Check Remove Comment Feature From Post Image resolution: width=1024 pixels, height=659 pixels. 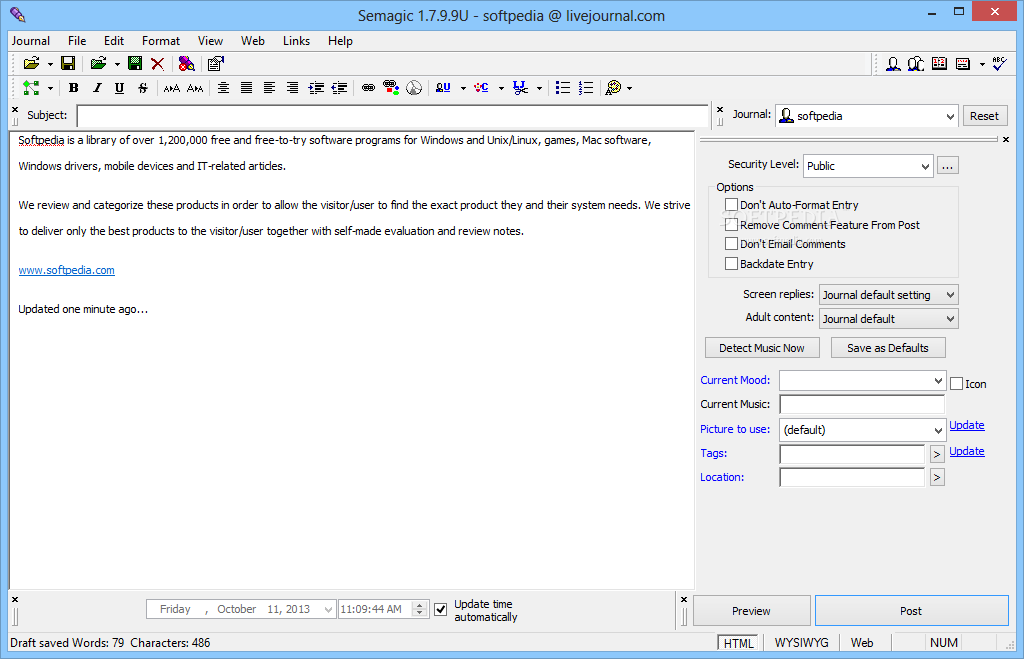click(x=731, y=225)
